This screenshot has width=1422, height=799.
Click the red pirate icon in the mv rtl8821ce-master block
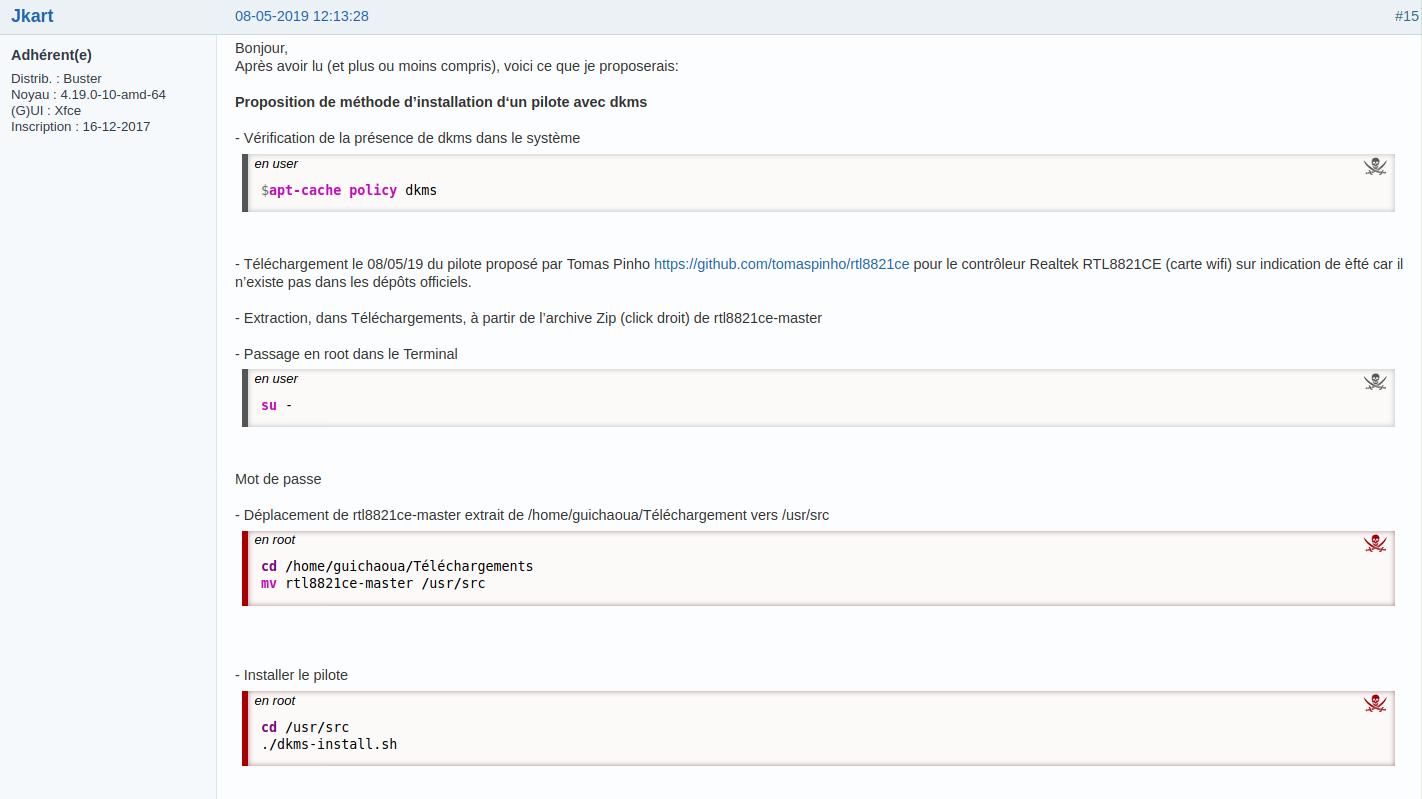pyautogui.click(x=1375, y=543)
